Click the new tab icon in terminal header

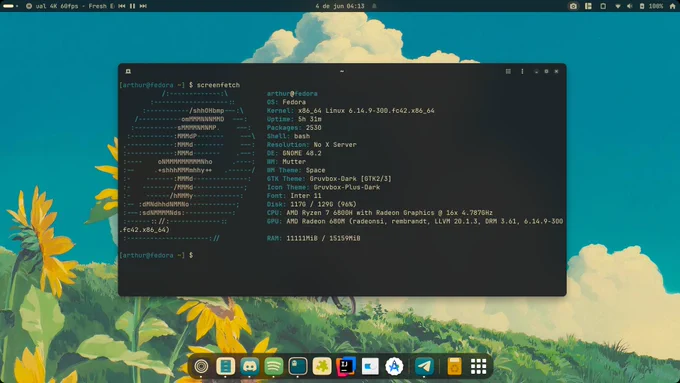(x=128, y=71)
